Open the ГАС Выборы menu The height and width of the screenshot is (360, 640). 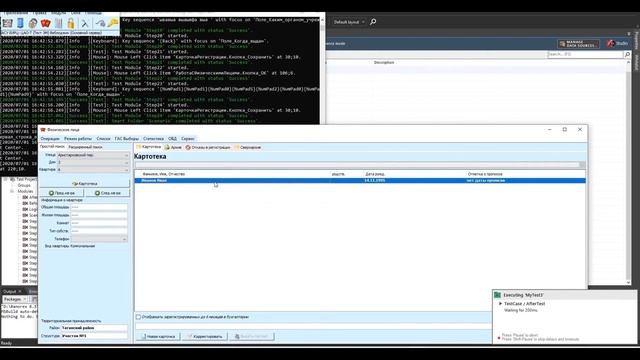[127, 139]
